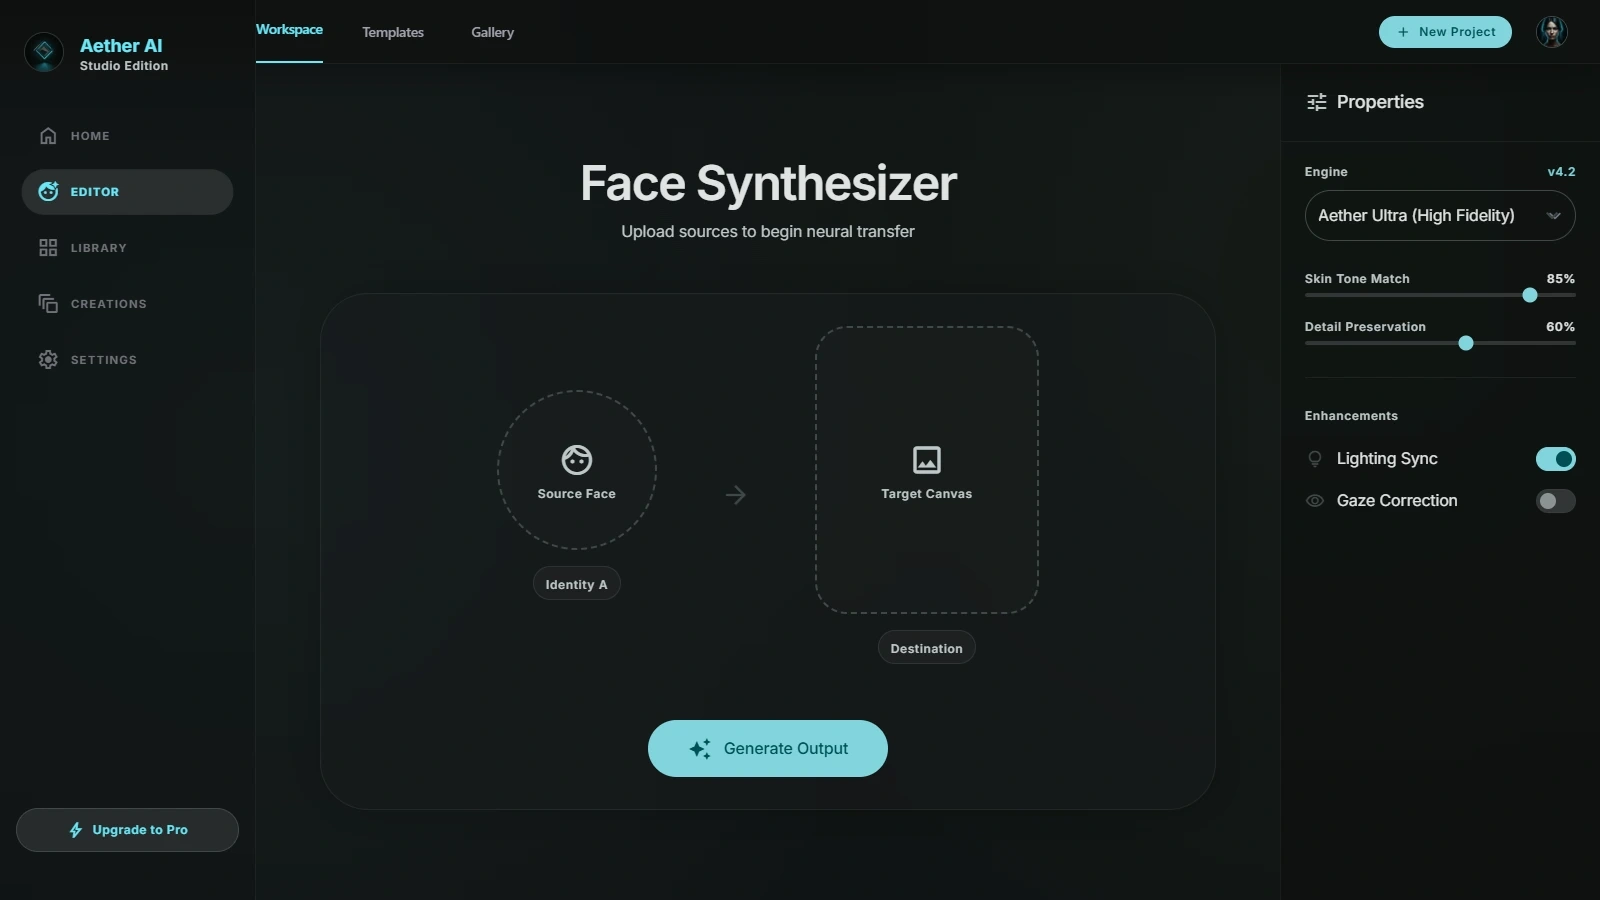Click the Editor face icon in sidebar
Viewport: 1600px width, 900px height.
pyautogui.click(x=48, y=191)
